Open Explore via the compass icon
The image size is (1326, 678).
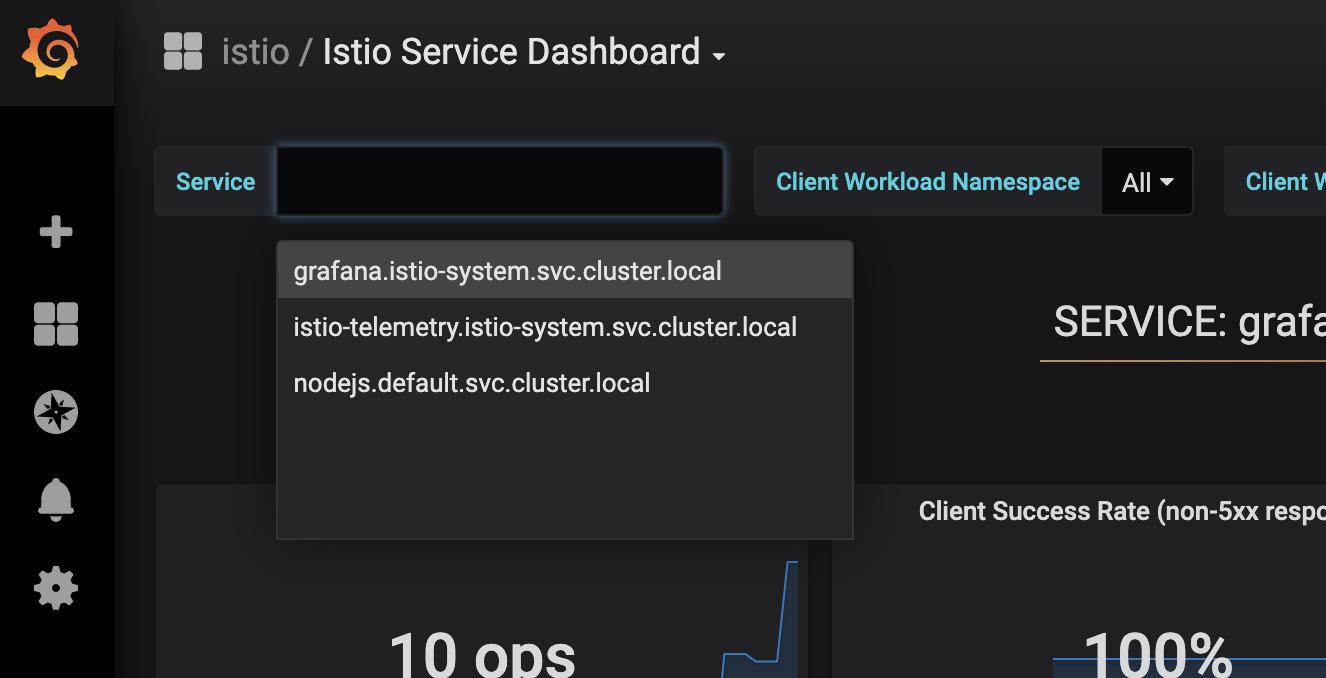(55, 411)
